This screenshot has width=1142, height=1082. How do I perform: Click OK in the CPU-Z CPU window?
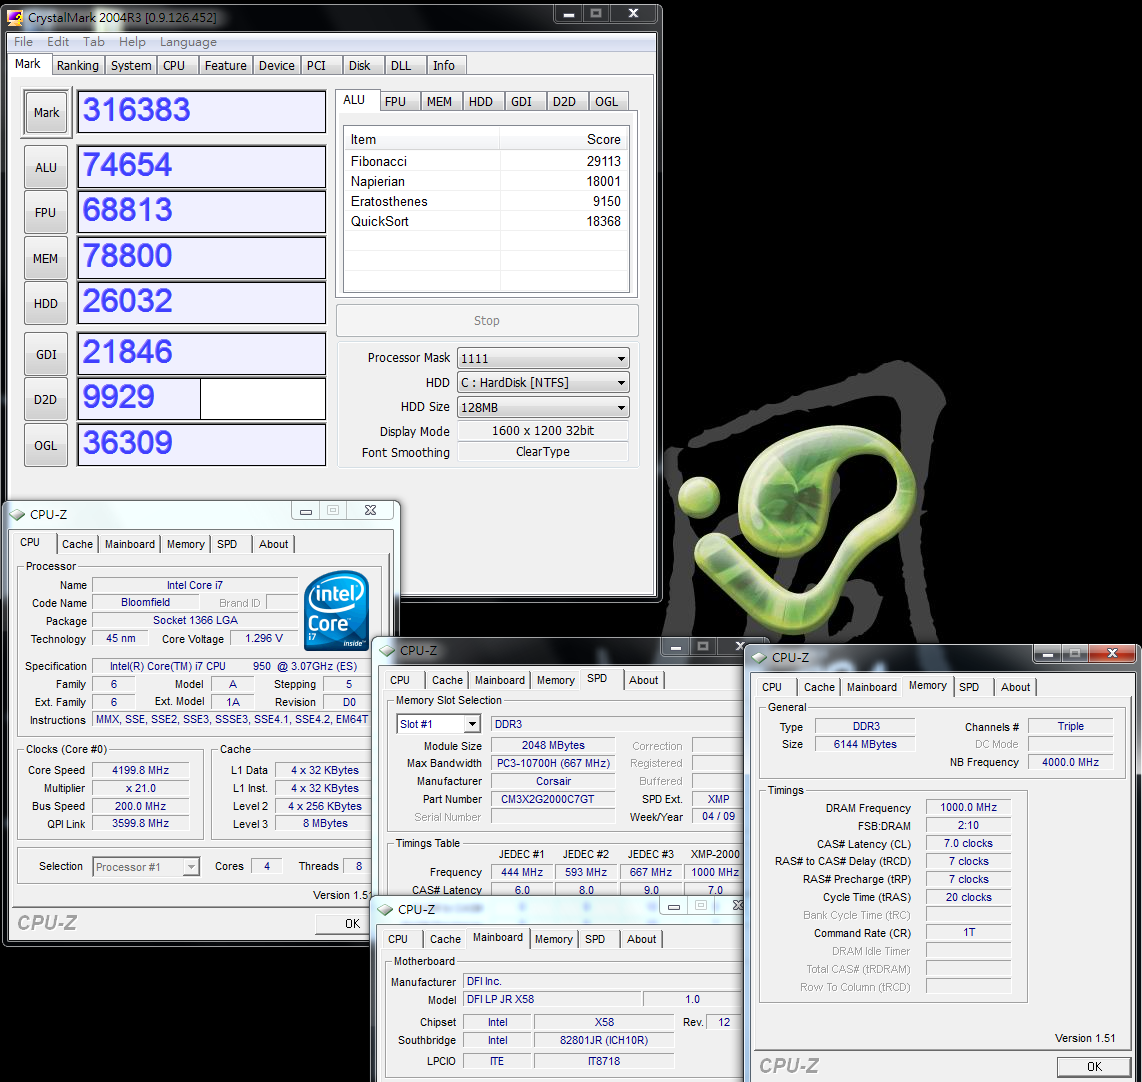(344, 923)
